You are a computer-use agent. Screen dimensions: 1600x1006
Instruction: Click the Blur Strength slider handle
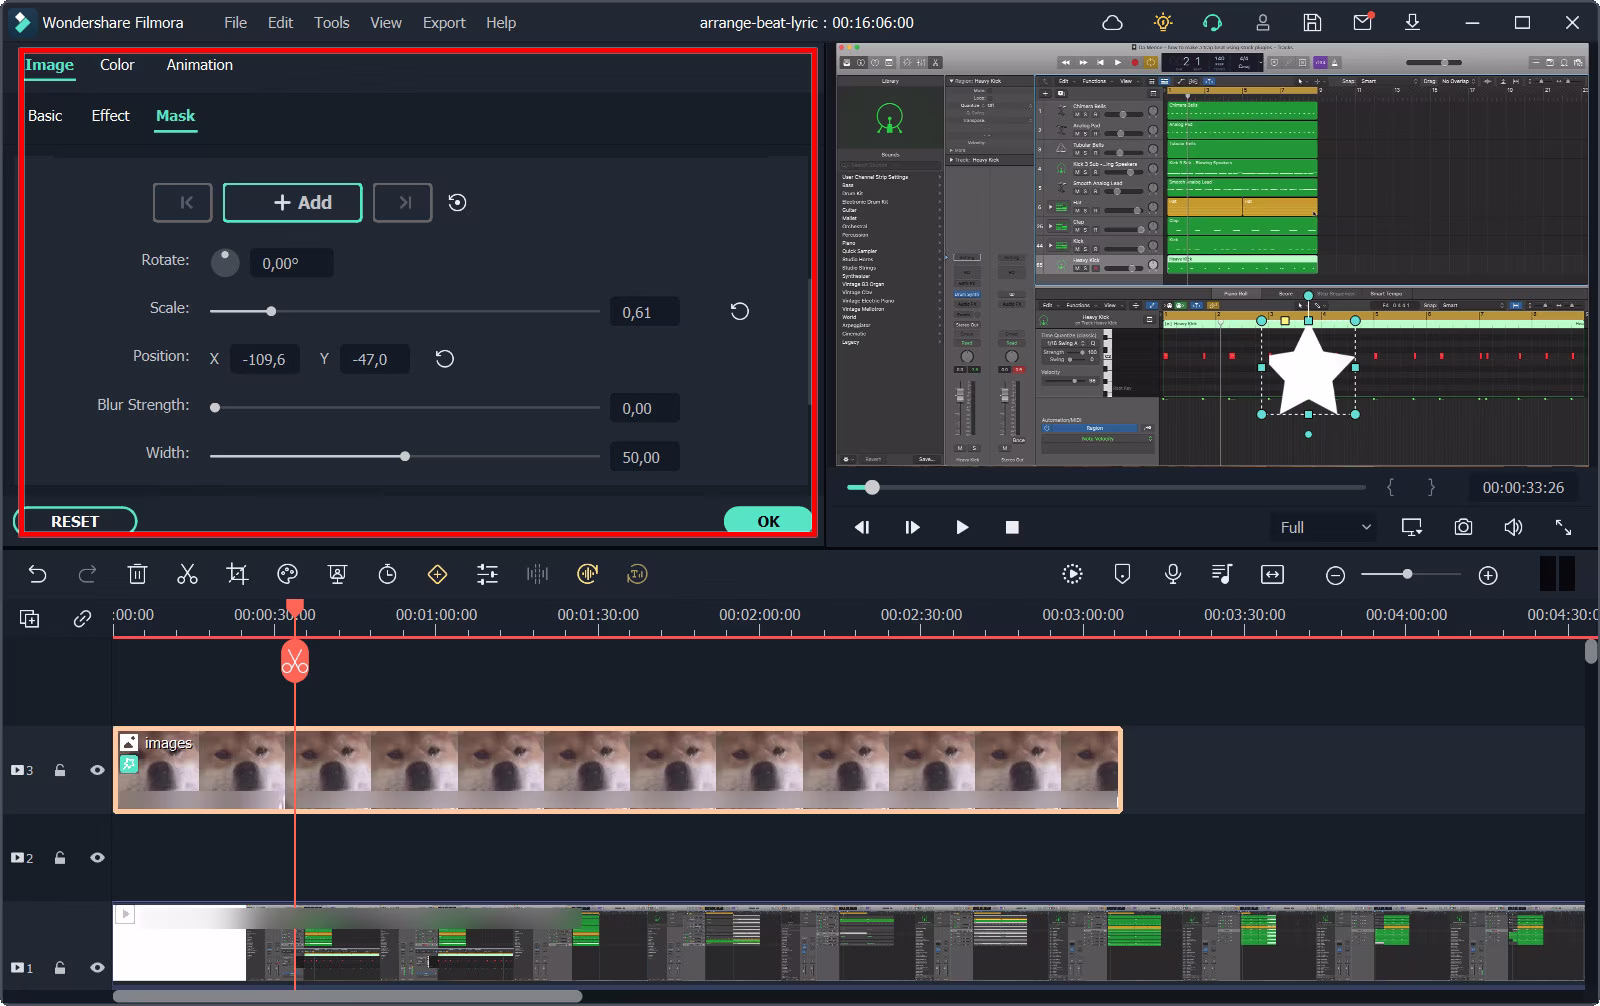[215, 408]
